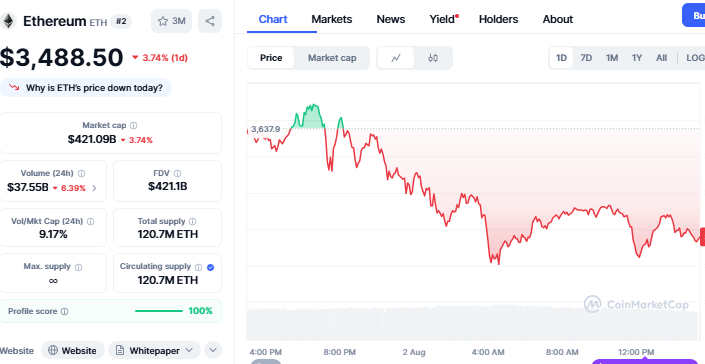Switch to candlestick chart view icon

point(433,58)
